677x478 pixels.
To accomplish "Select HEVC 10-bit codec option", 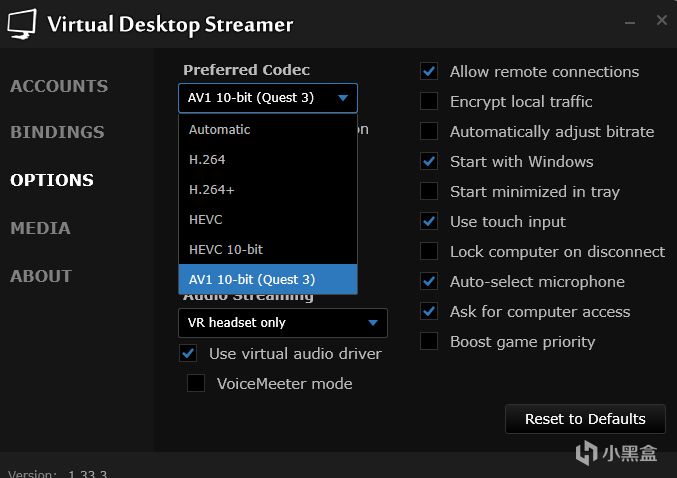I will click(226, 249).
